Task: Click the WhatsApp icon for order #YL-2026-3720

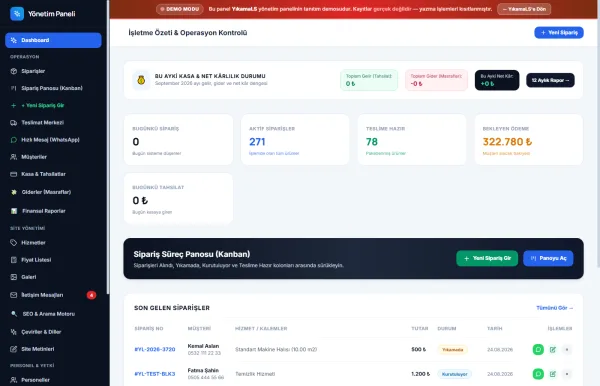Action: [x=538, y=349]
